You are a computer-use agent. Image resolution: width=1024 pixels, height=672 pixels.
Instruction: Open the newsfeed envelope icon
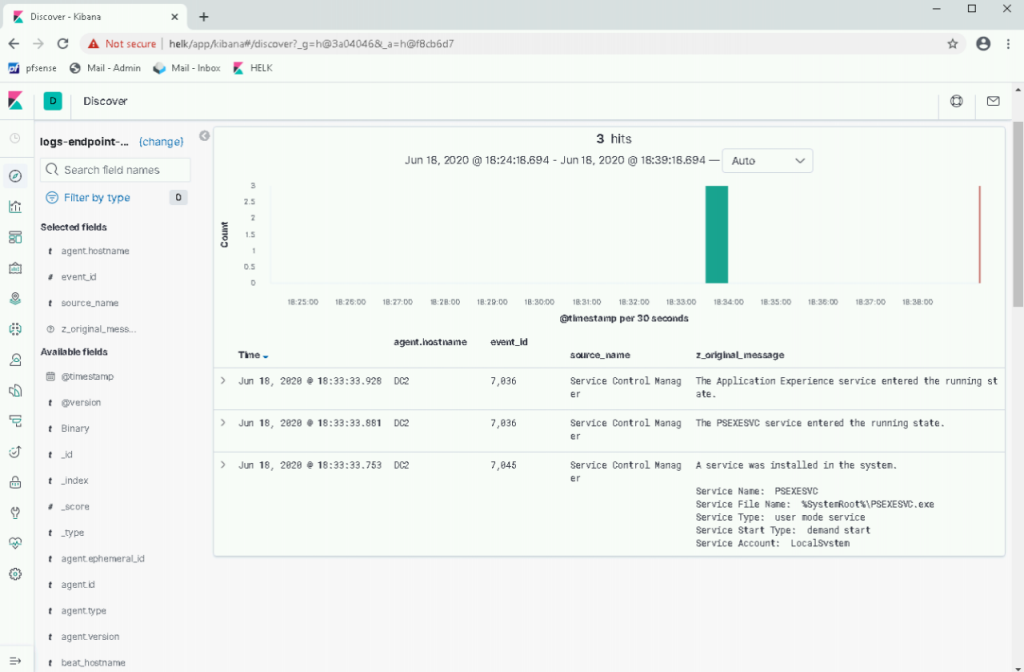click(x=993, y=101)
